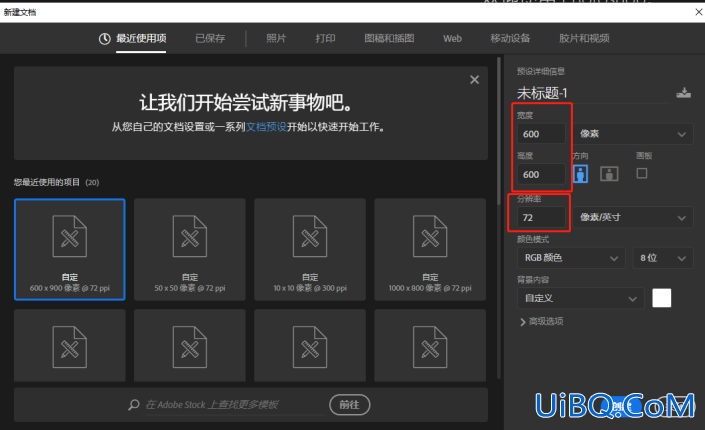Open the 最近使用项 tab
Viewport: 705px width, 430px height.
point(141,39)
